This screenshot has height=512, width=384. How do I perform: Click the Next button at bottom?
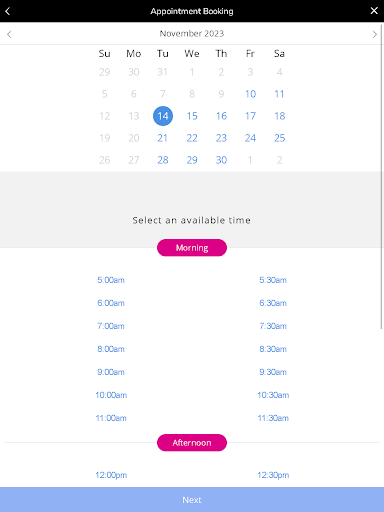pos(192,500)
